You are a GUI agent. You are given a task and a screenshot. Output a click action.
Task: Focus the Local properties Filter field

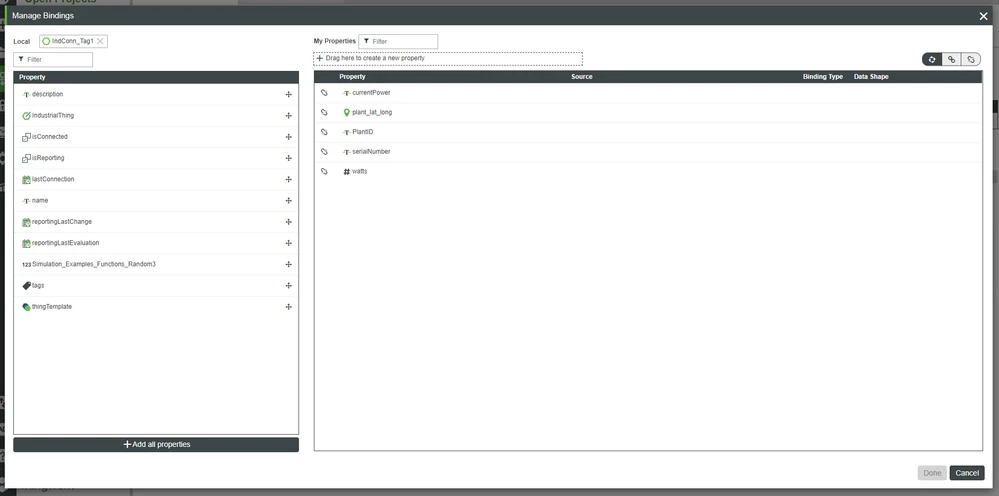pos(53,59)
